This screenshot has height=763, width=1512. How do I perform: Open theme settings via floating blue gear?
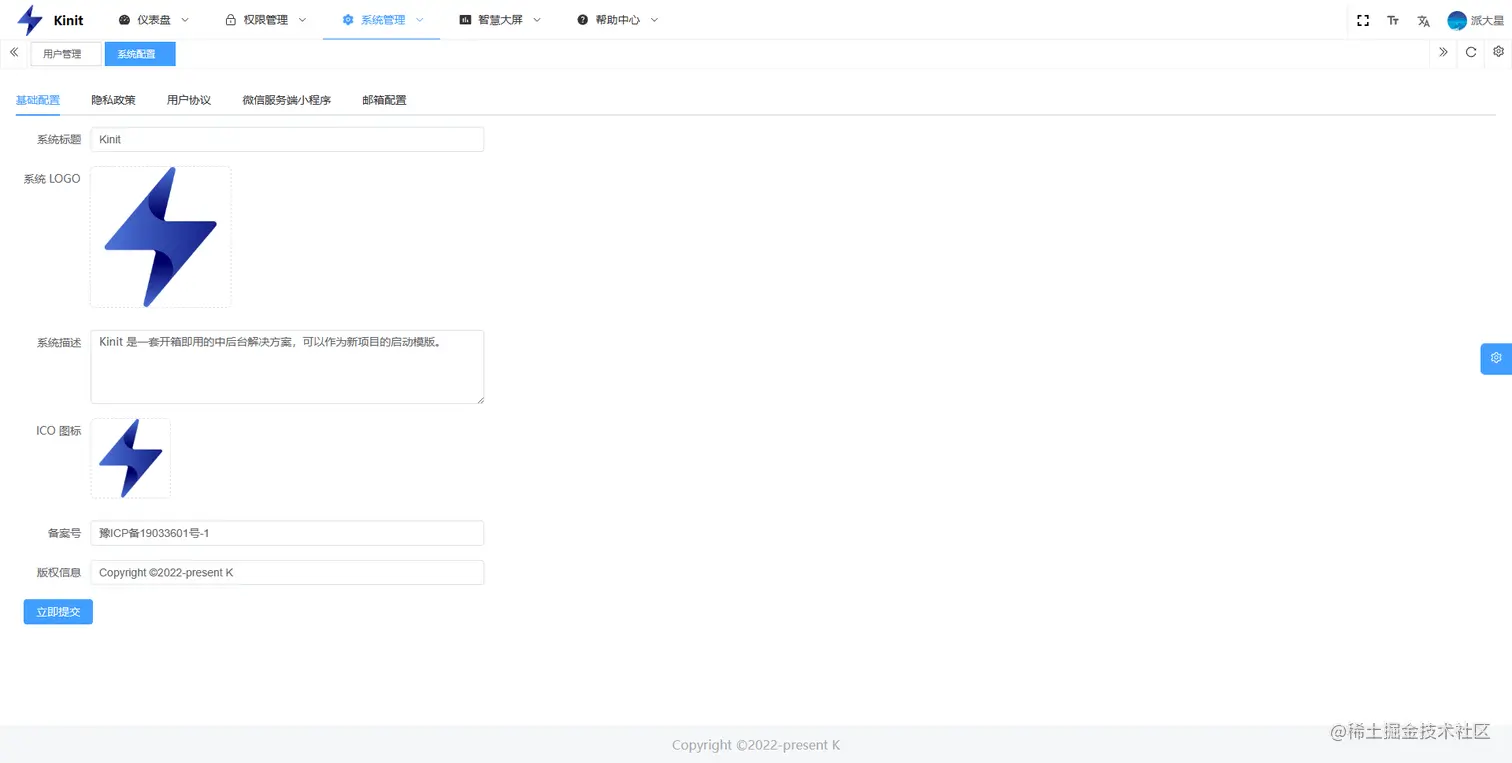1495,357
